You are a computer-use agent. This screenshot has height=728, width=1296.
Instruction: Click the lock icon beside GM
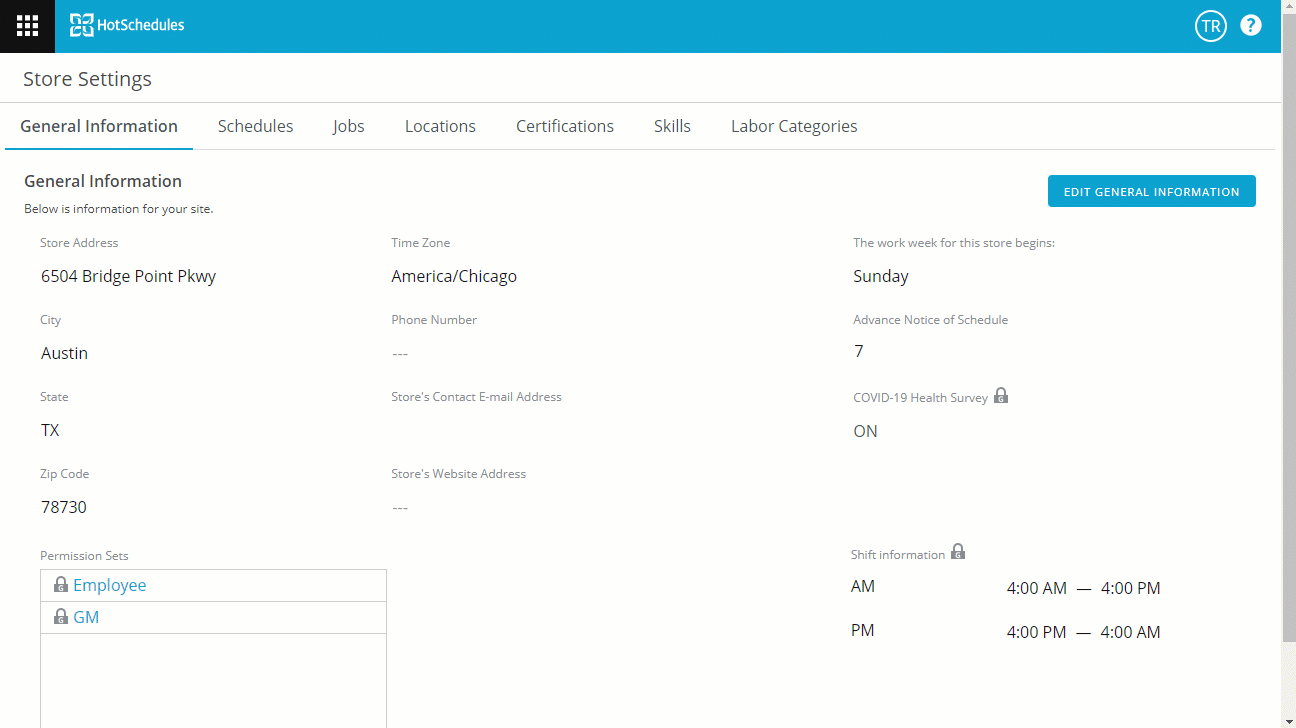click(61, 617)
